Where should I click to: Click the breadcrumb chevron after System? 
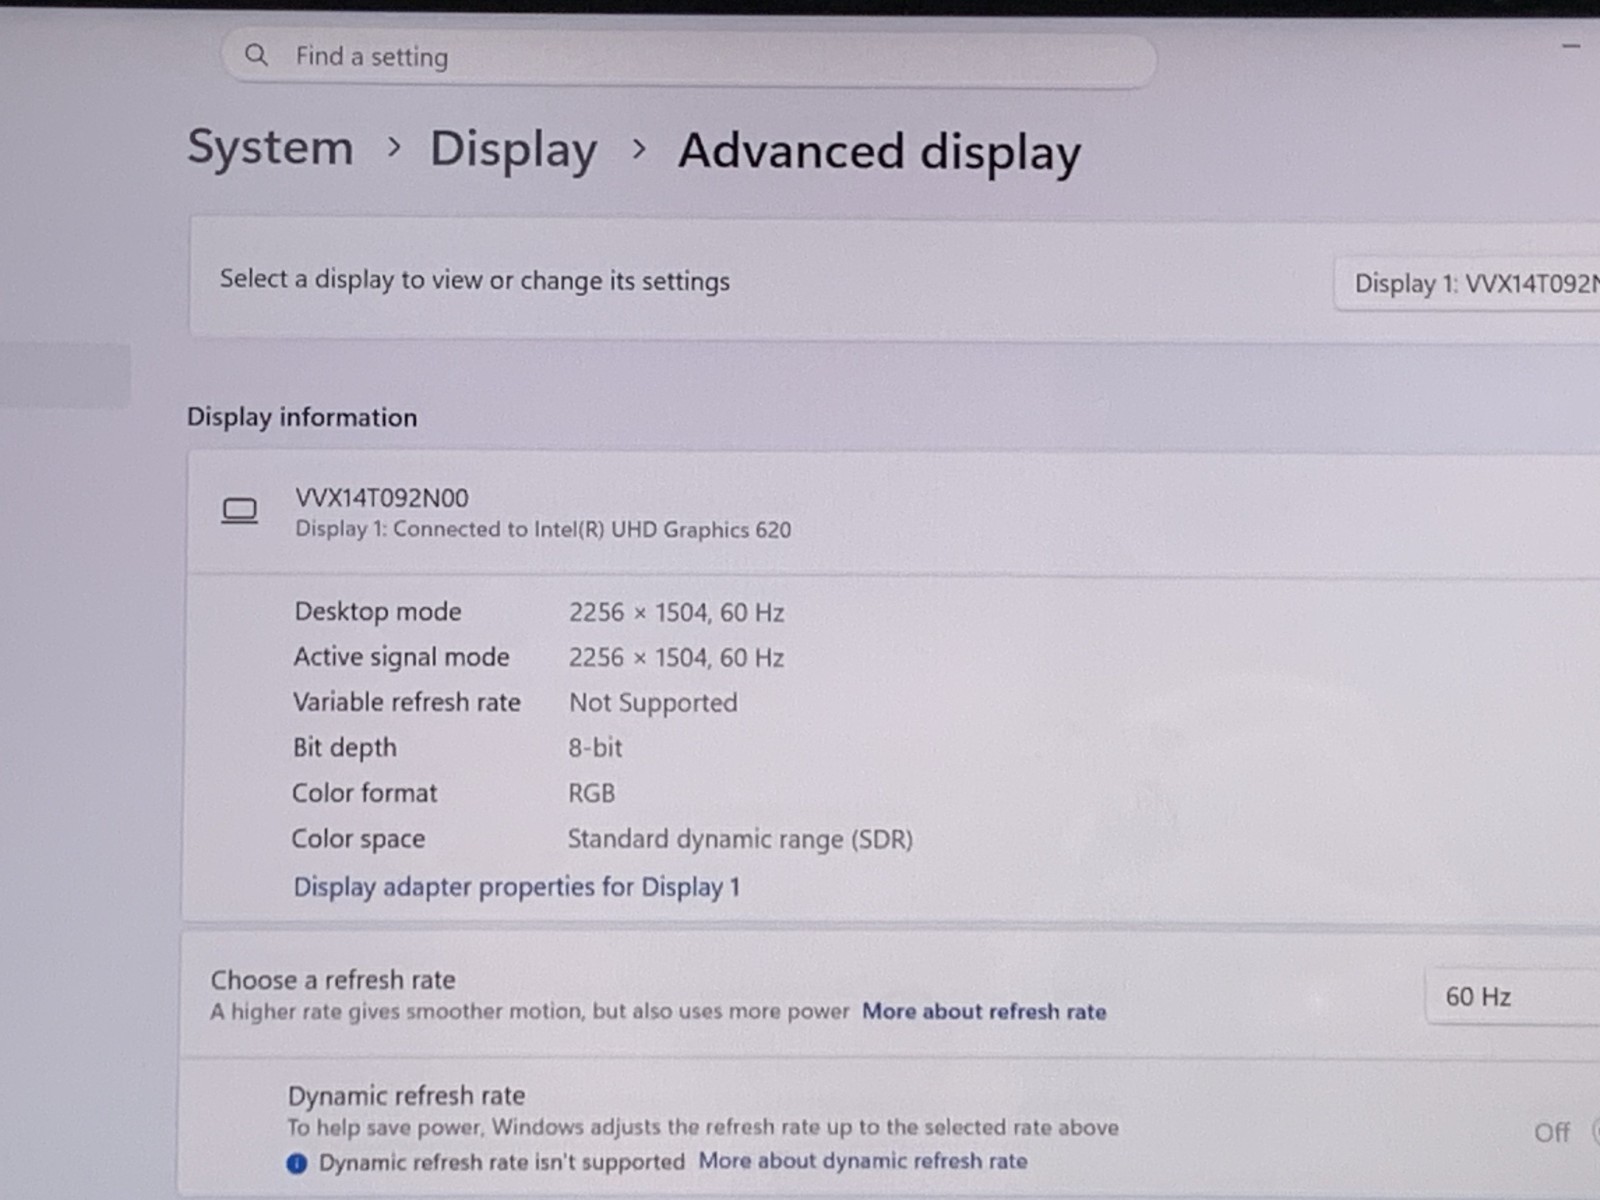[394, 148]
